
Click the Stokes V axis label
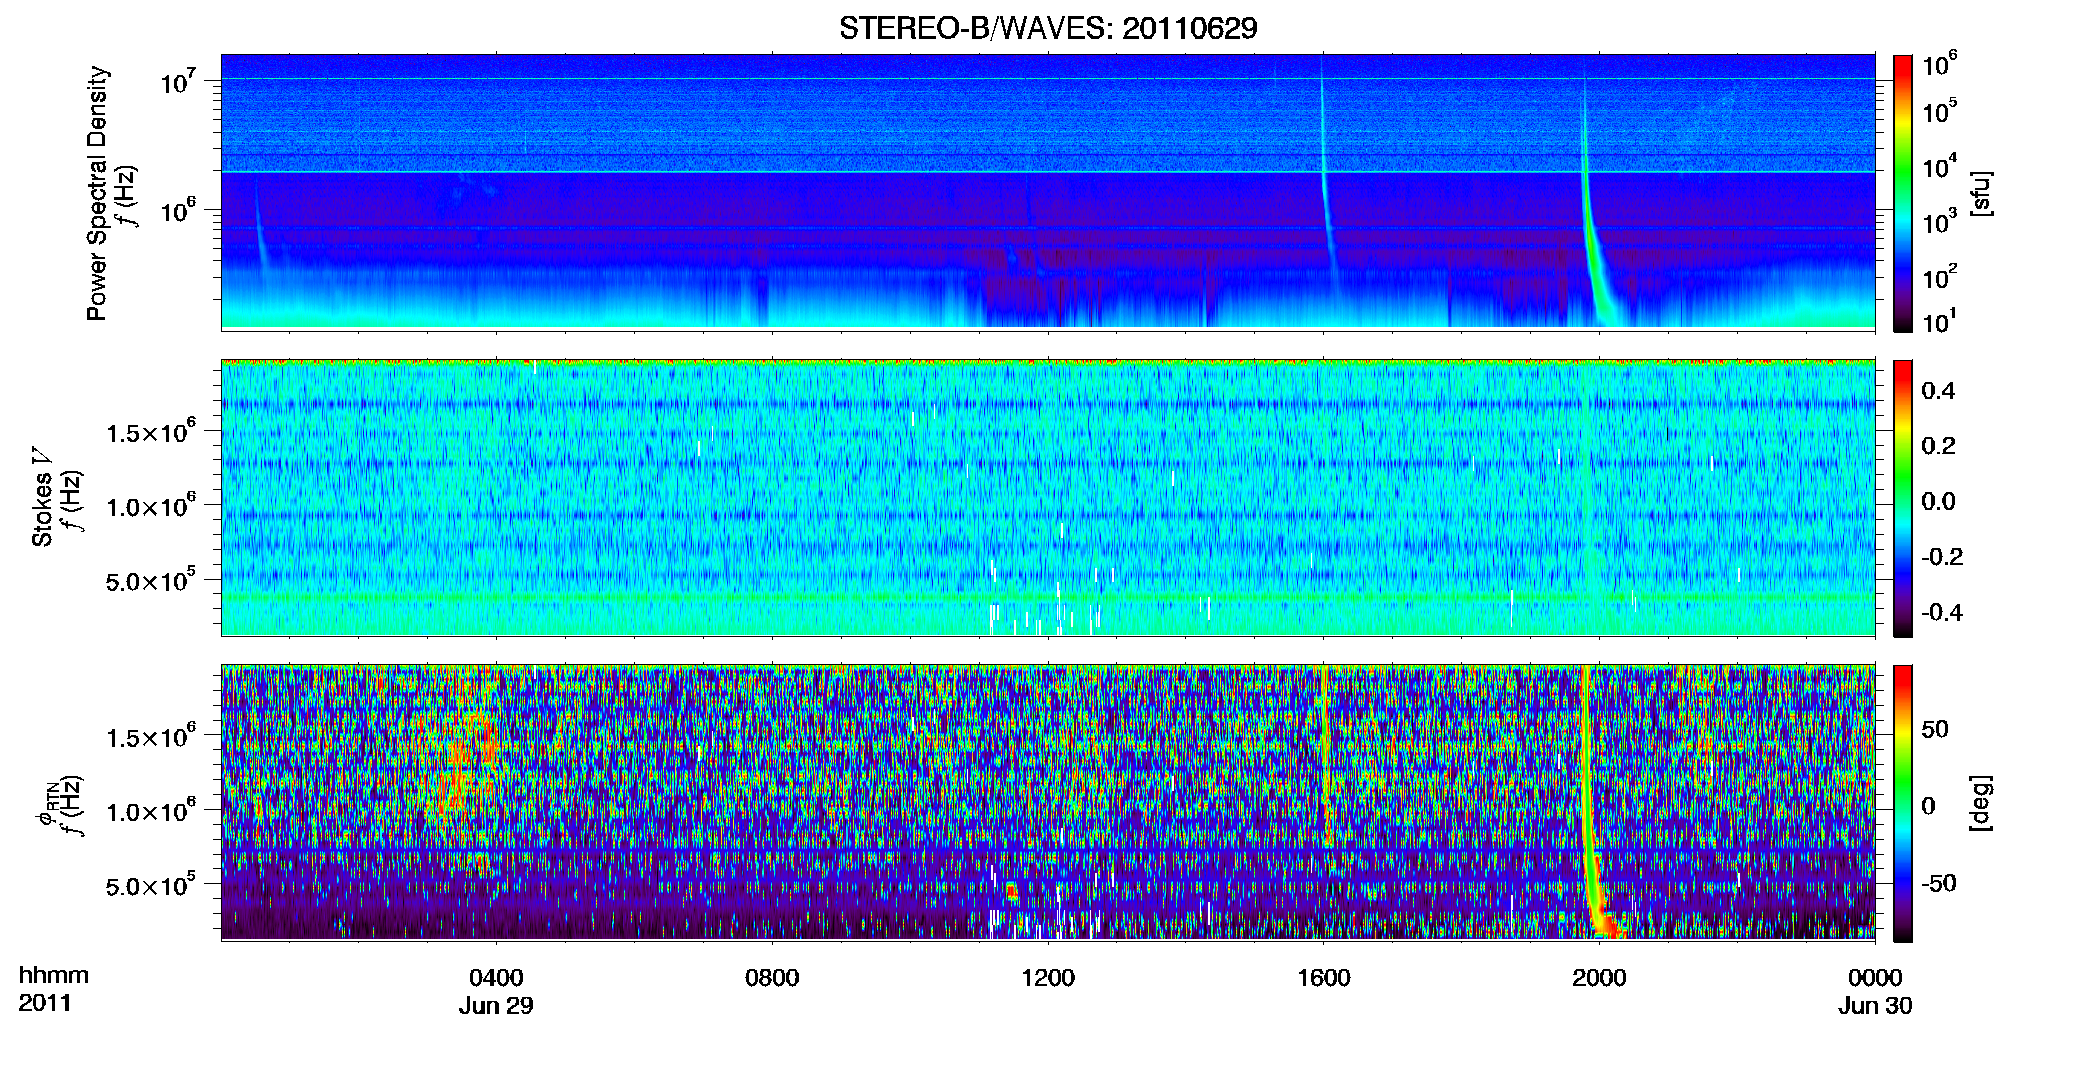(x=43, y=498)
